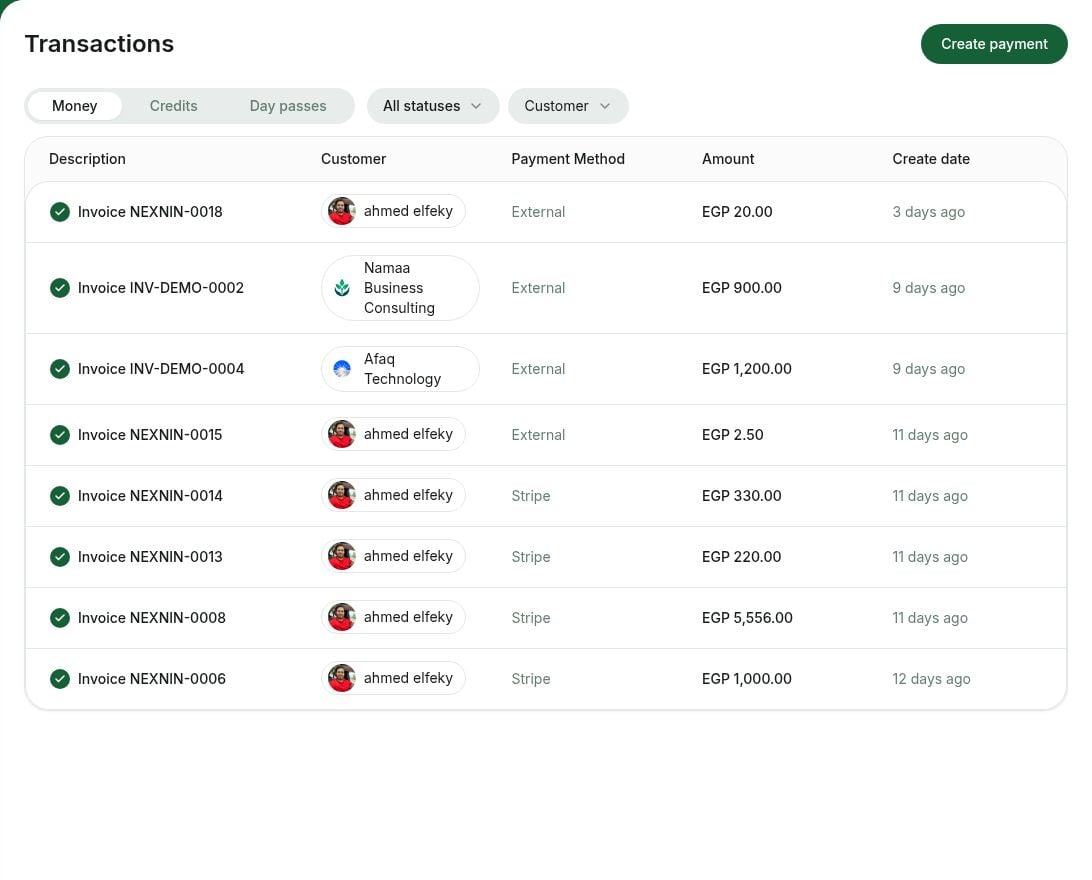Click the Description column header
This screenshot has height=880, width=1092.
coord(87,159)
